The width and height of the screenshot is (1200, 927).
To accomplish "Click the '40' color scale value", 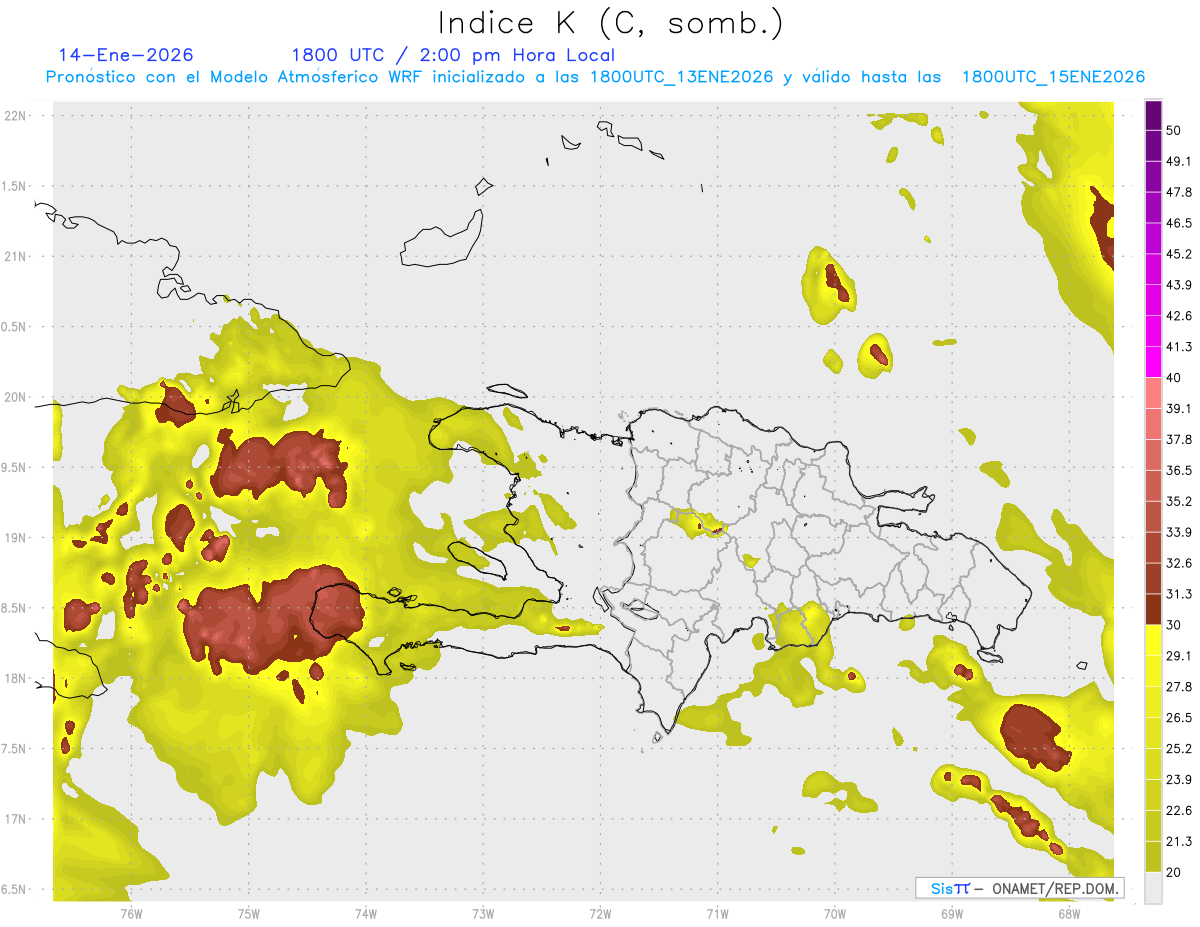I will pos(1174,378).
